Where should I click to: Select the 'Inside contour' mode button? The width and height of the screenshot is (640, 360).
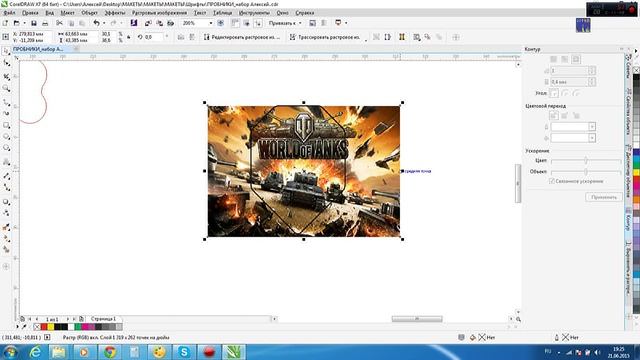tap(564, 60)
